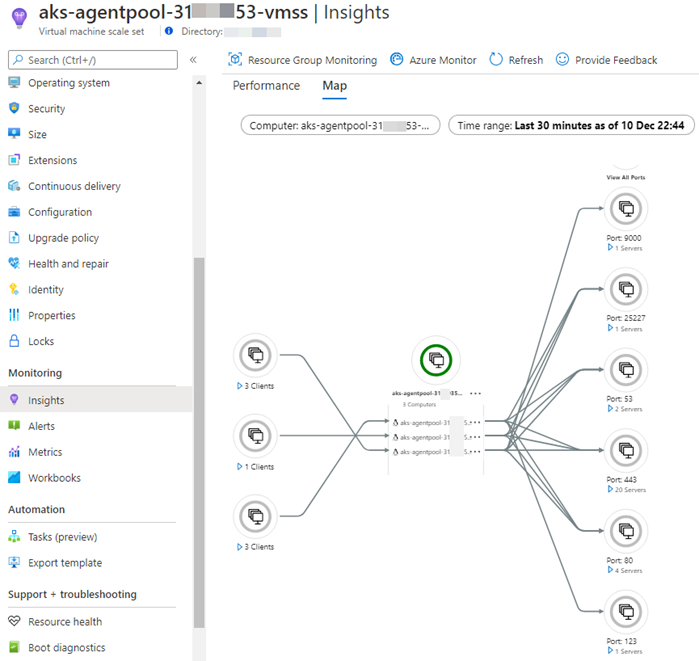Expand the 1 Clients group

click(x=238, y=467)
